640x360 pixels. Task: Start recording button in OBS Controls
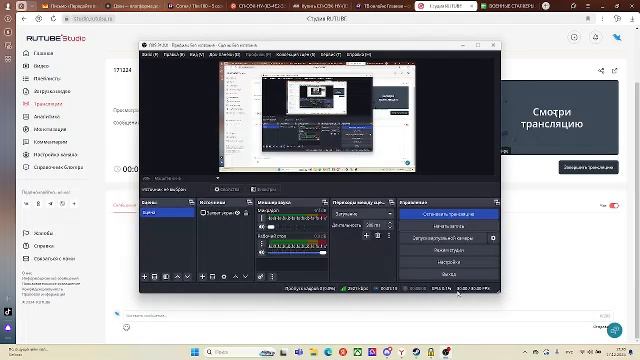pos(449,226)
